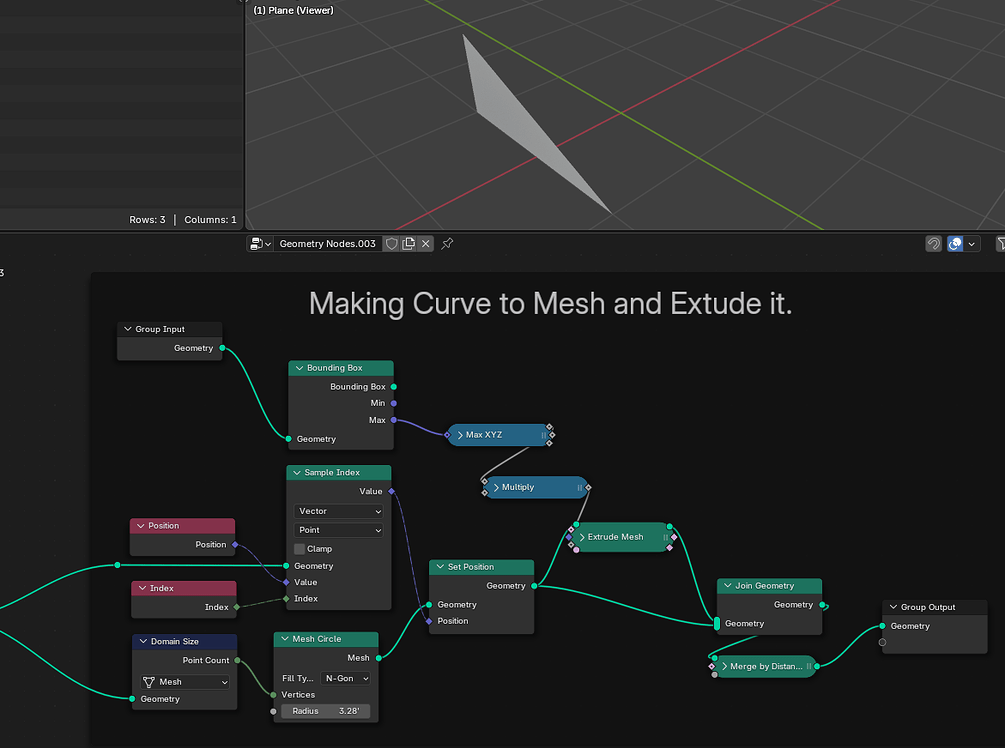Click the Min output socket on Bounding Box
Image resolution: width=1005 pixels, height=748 pixels.
(394, 403)
